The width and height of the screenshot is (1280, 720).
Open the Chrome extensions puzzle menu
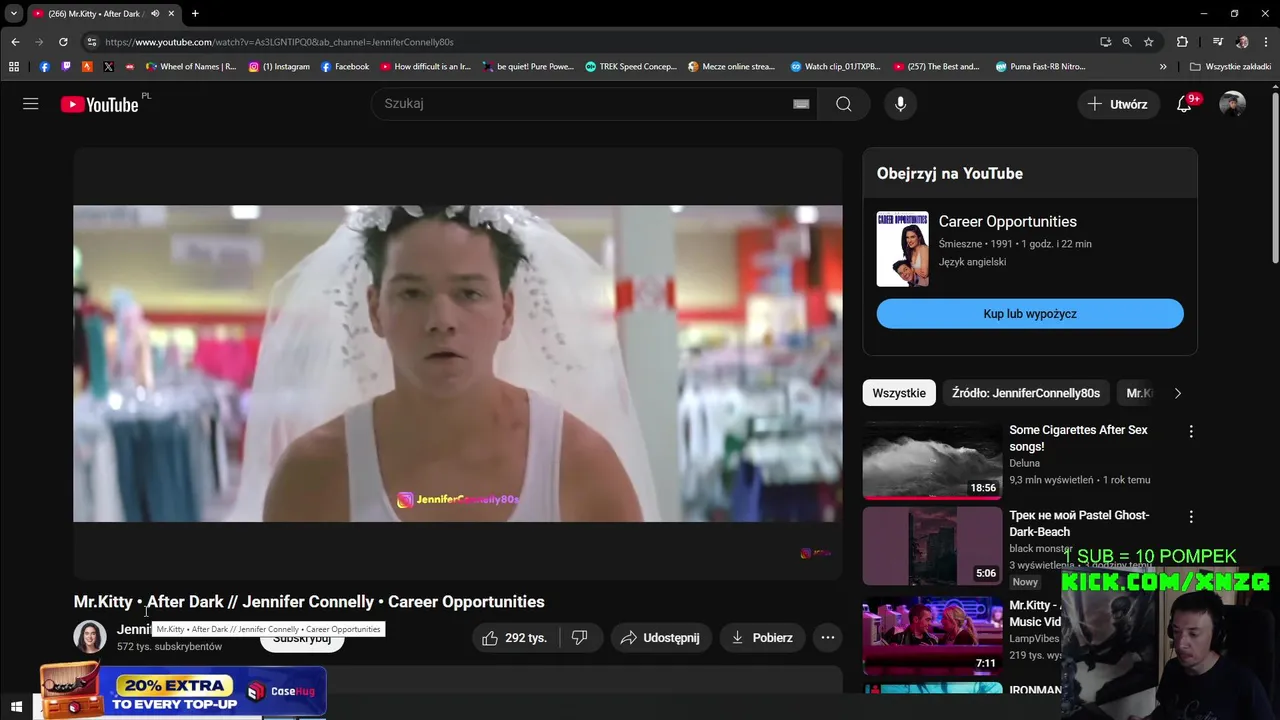(1182, 42)
